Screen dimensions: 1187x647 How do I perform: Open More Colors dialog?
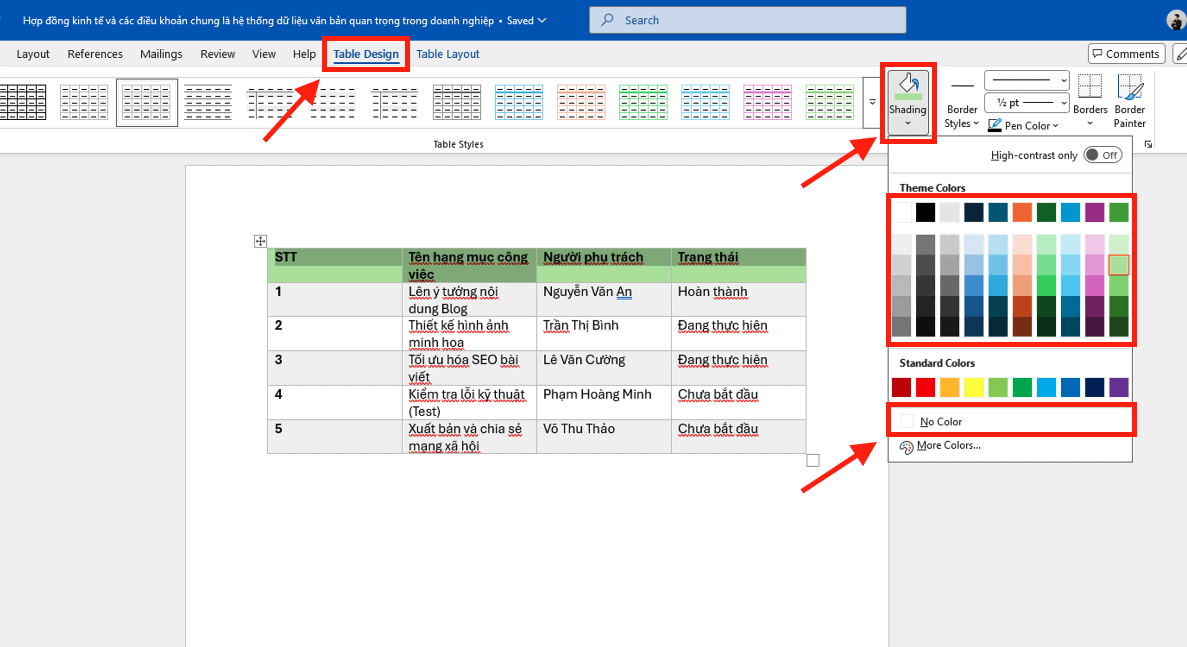(948, 446)
